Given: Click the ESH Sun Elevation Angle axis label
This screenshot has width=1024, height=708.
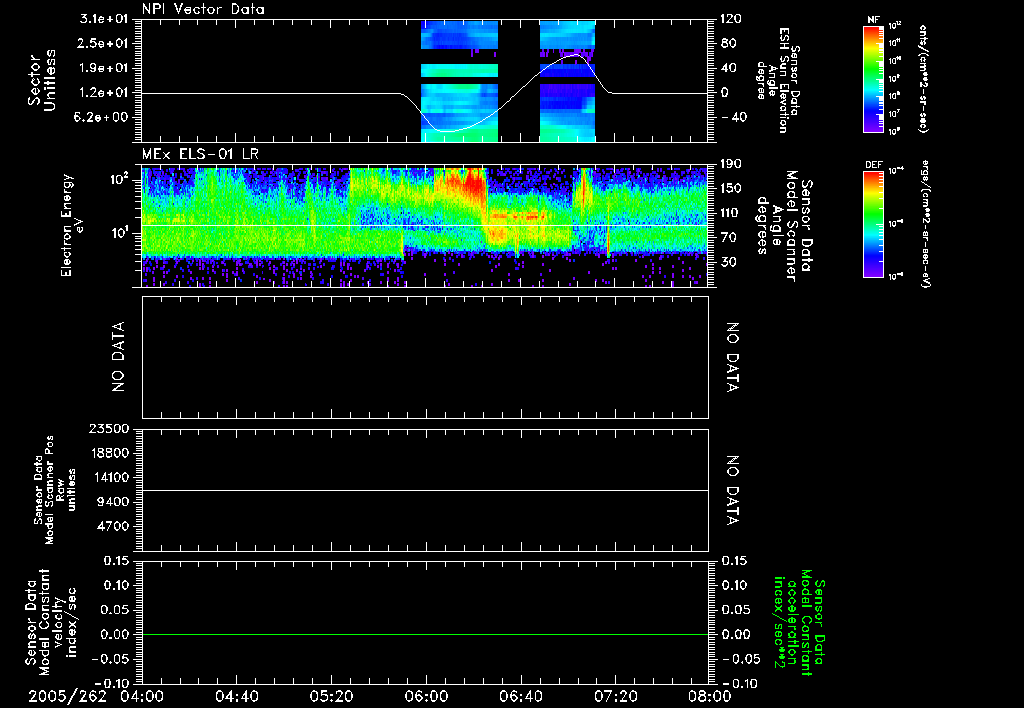Looking at the screenshot, I should coord(779,80).
